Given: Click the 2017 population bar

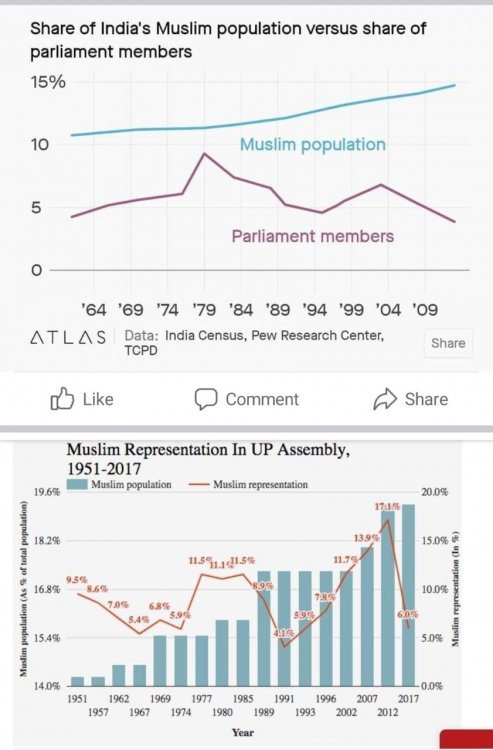Looking at the screenshot, I should [408, 595].
